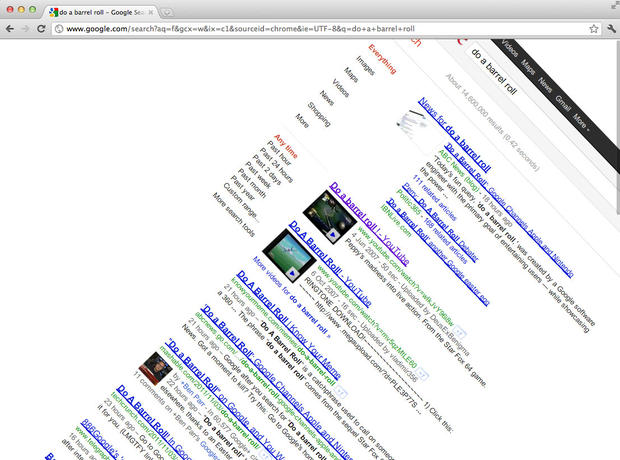Open 'Do a Barrel Roll: another Google easter egg' link
This screenshot has width=620, height=460.
point(437,252)
